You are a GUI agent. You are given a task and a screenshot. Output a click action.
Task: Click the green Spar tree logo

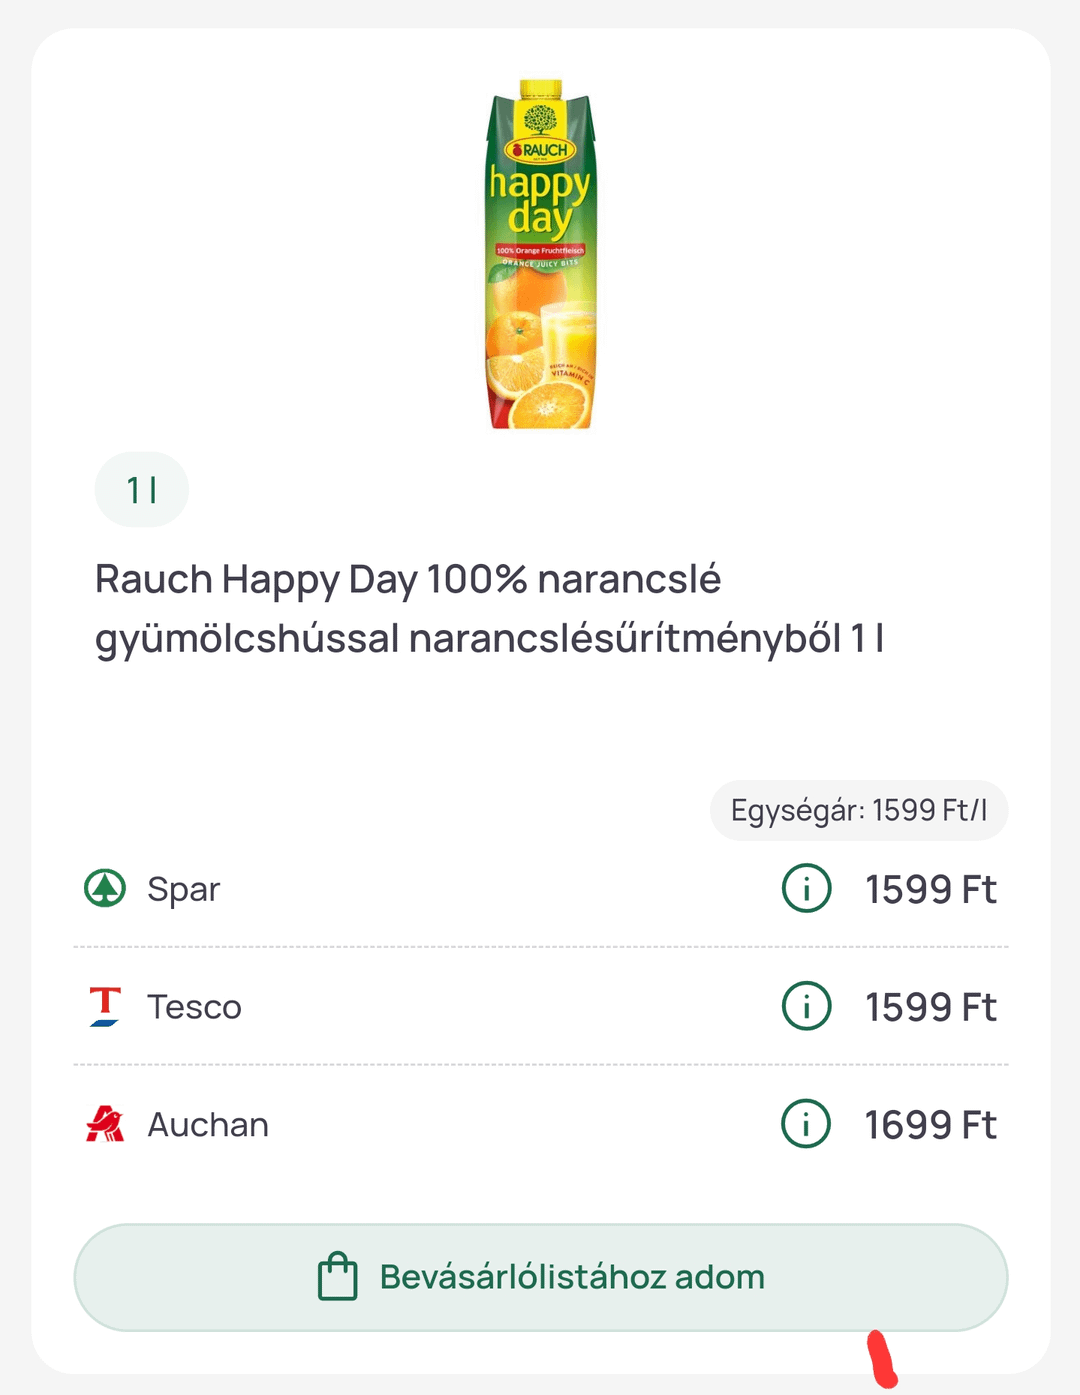pos(105,888)
